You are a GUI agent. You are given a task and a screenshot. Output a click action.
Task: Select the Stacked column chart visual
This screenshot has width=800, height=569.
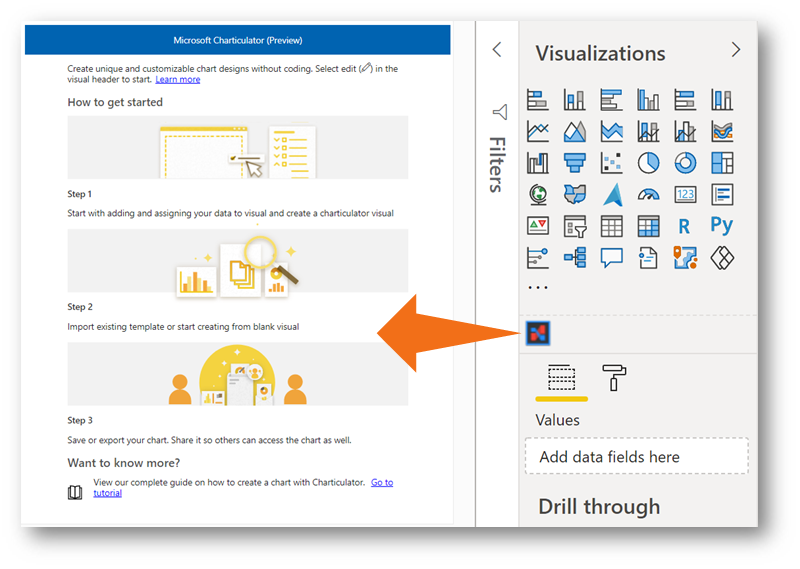click(574, 100)
